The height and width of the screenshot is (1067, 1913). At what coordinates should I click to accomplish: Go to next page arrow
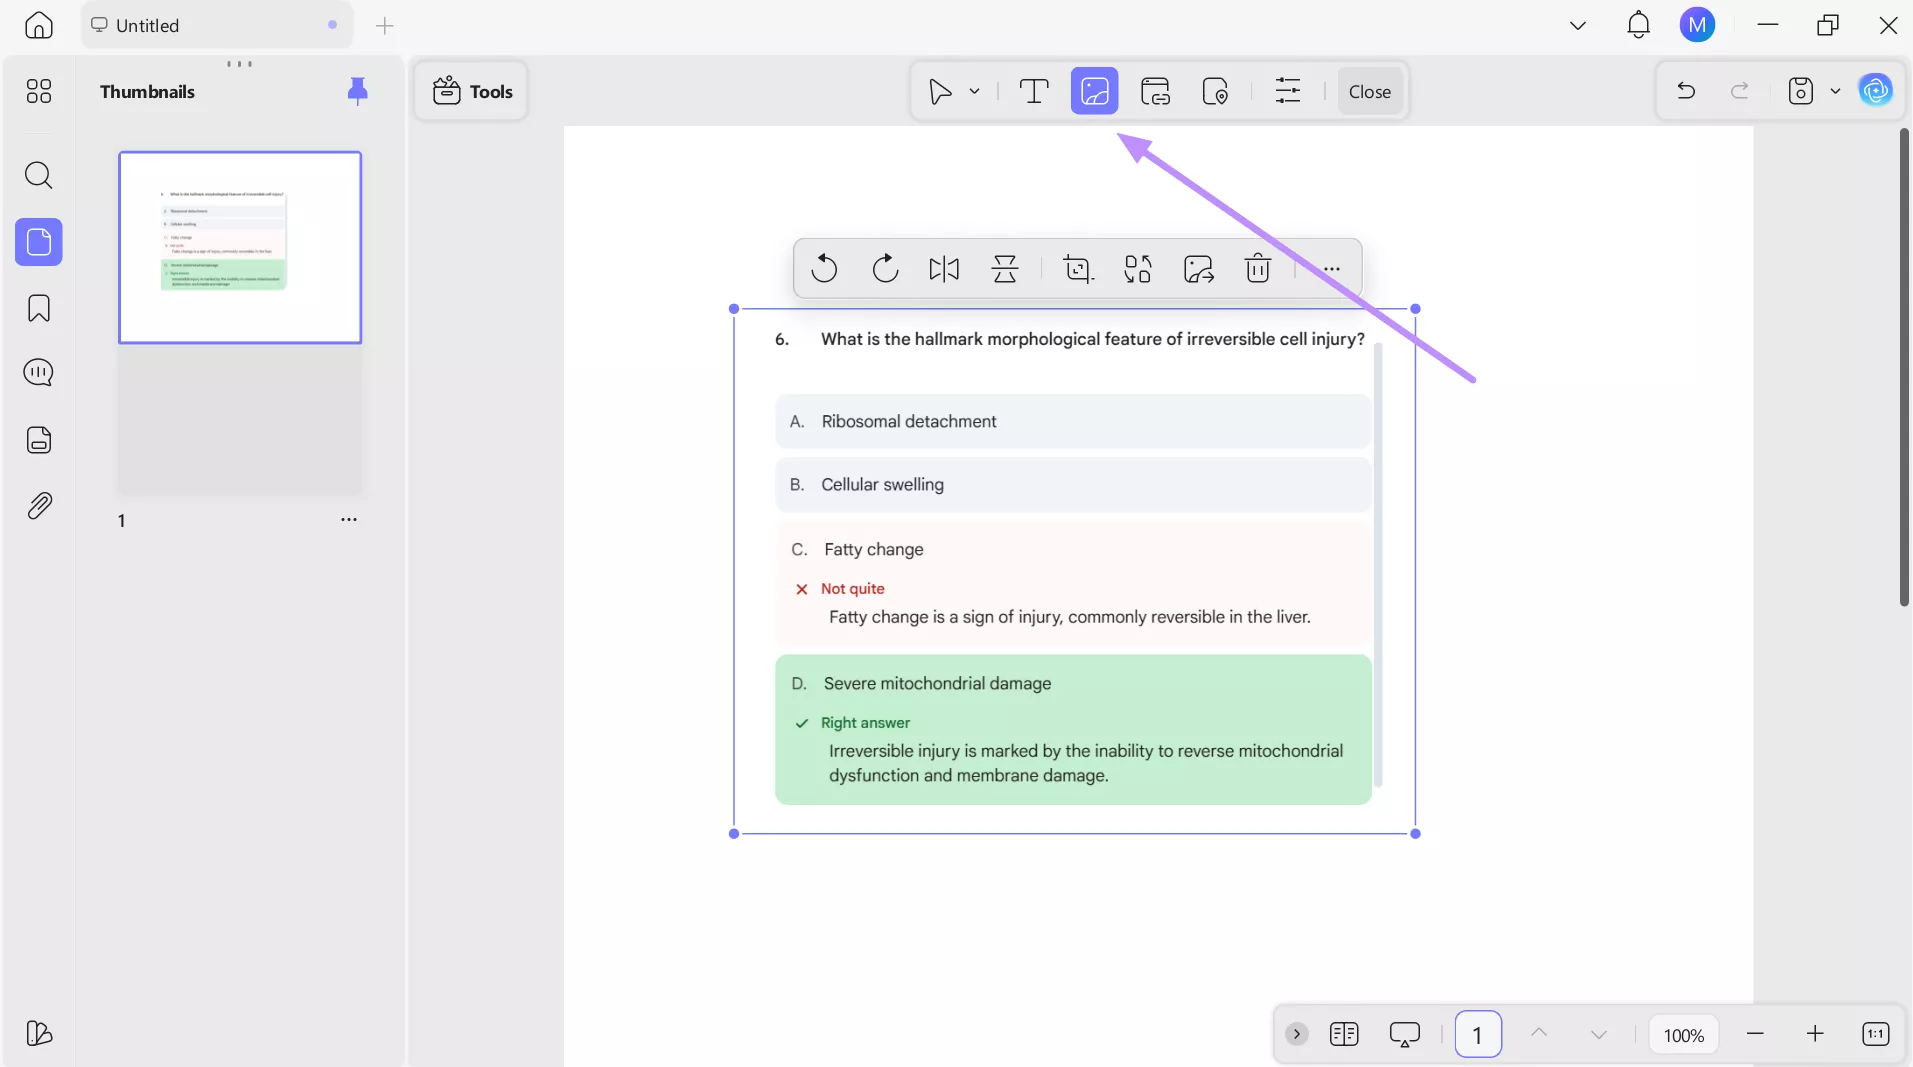coord(1598,1034)
